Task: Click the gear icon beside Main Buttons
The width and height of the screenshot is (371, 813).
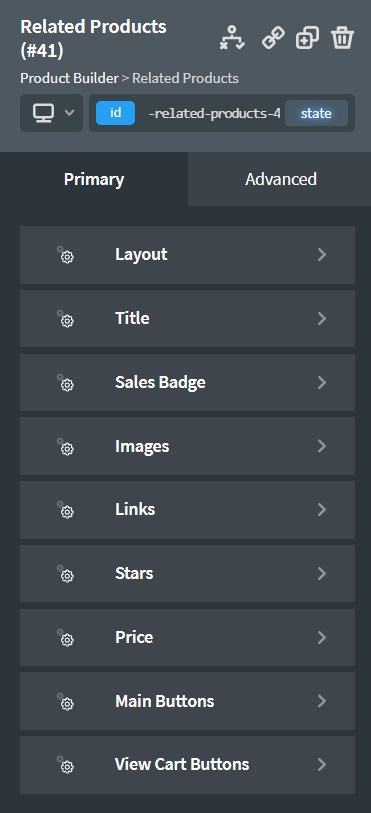Action: click(65, 702)
